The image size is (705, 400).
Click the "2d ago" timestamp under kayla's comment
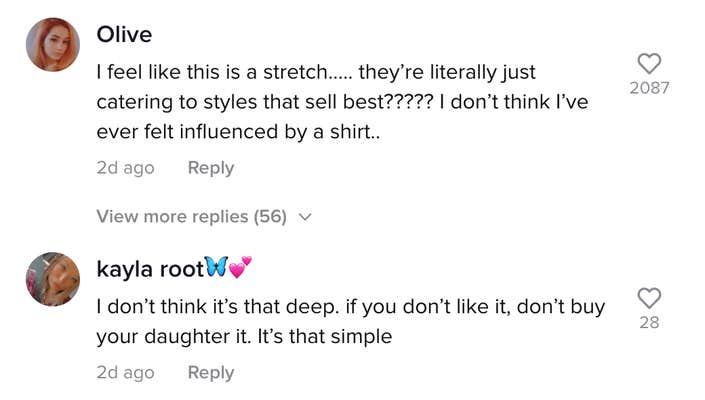click(125, 372)
